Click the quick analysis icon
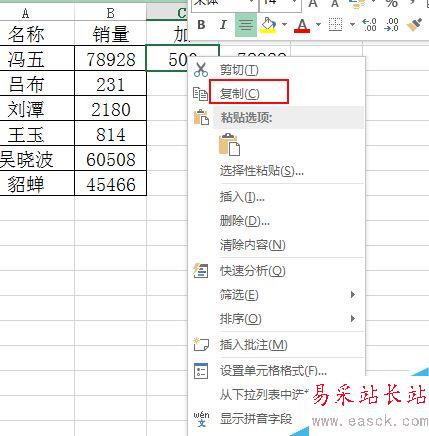 click(x=201, y=270)
